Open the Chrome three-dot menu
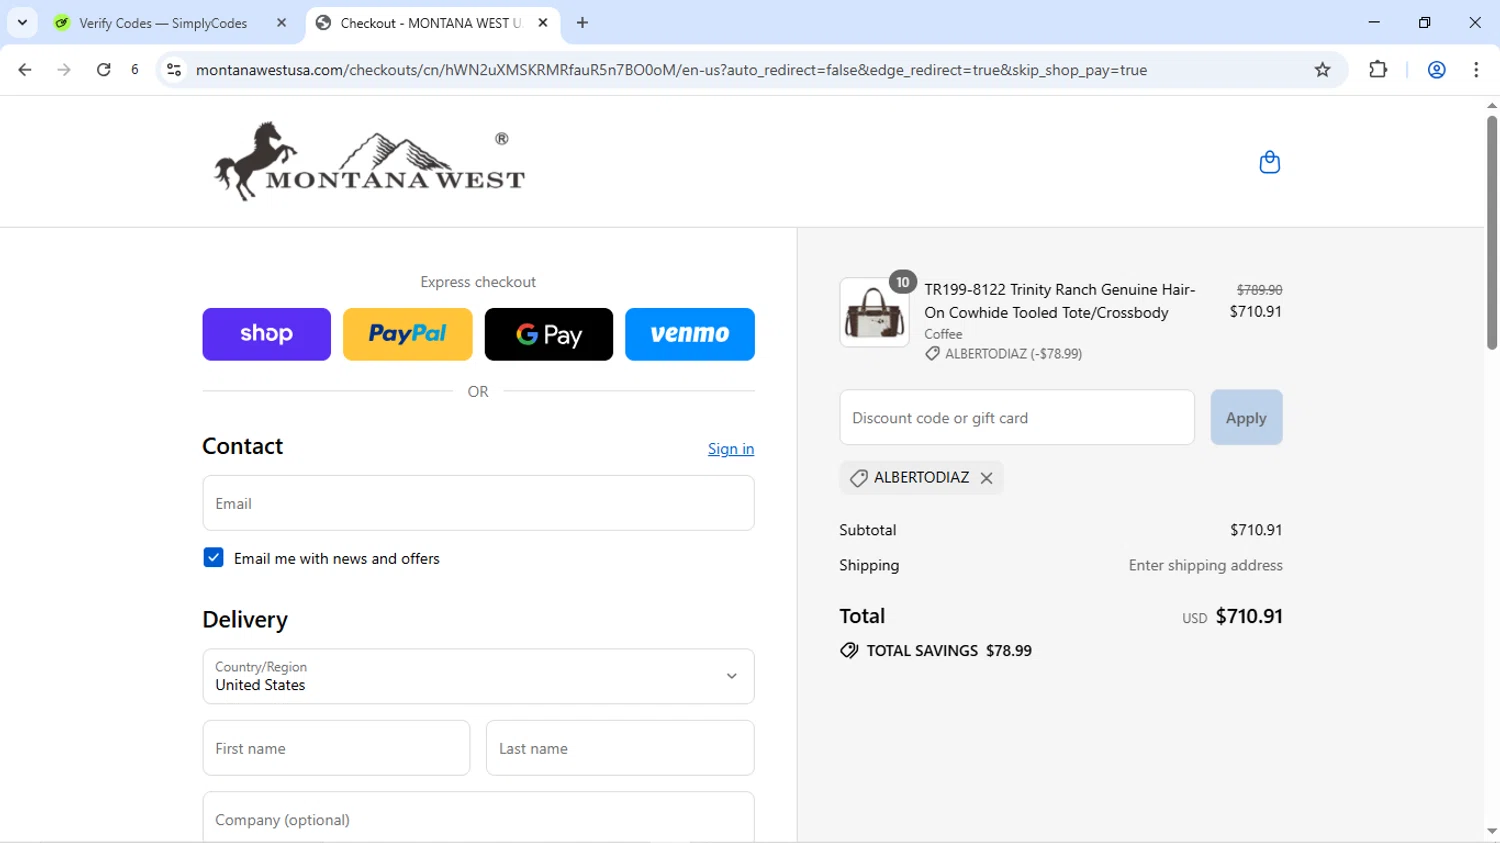The image size is (1500, 843). click(1476, 70)
